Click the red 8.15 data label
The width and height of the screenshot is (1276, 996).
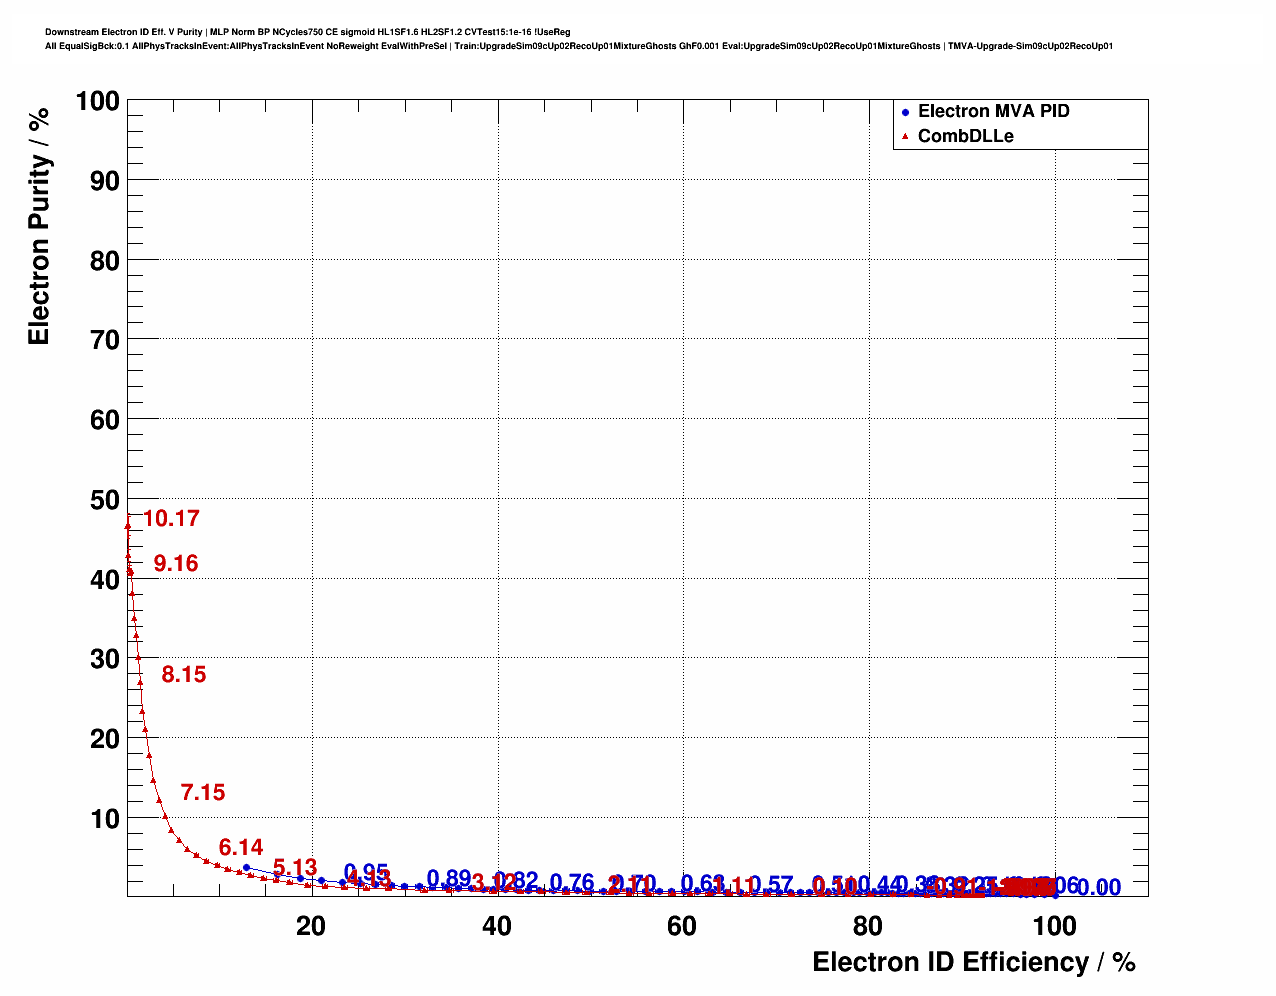[x=184, y=674]
